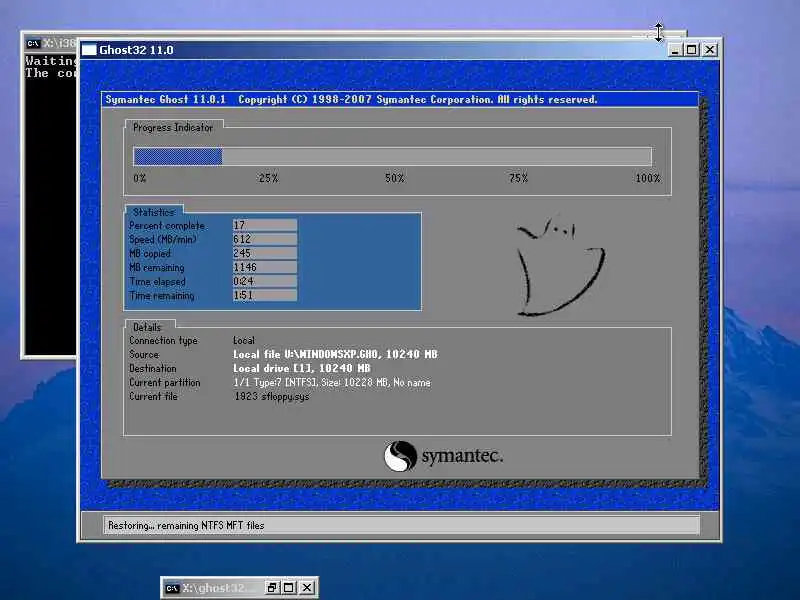The image size is (800, 600).
Task: Click the 75% progress marker label
Action: (518, 178)
